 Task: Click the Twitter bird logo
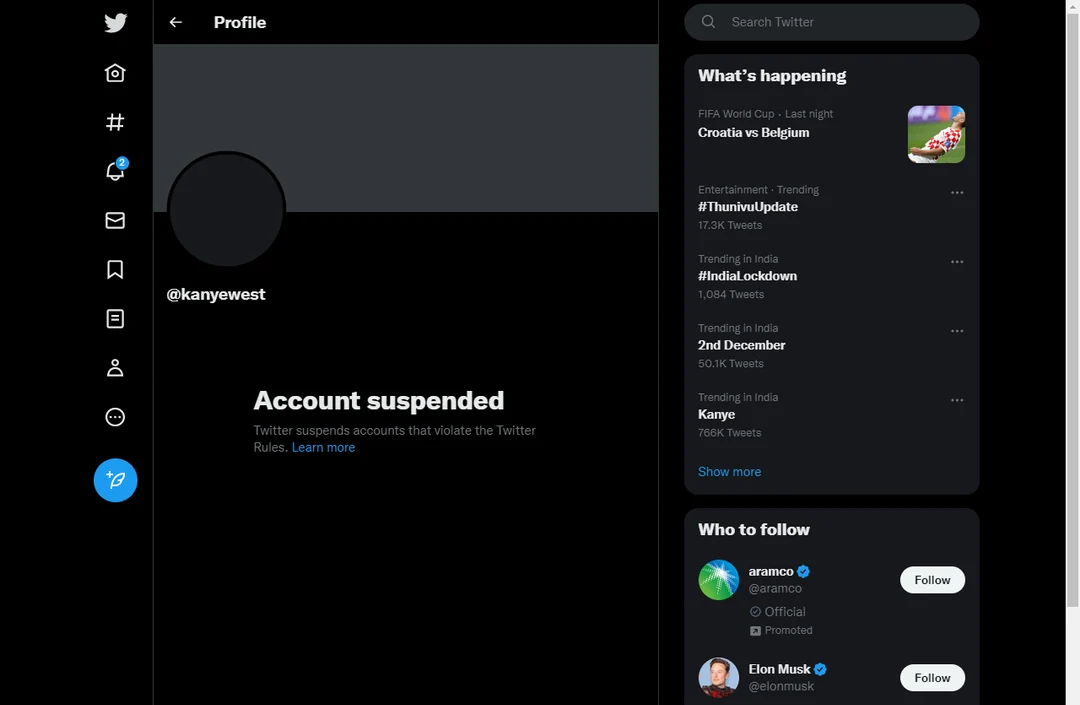point(115,22)
